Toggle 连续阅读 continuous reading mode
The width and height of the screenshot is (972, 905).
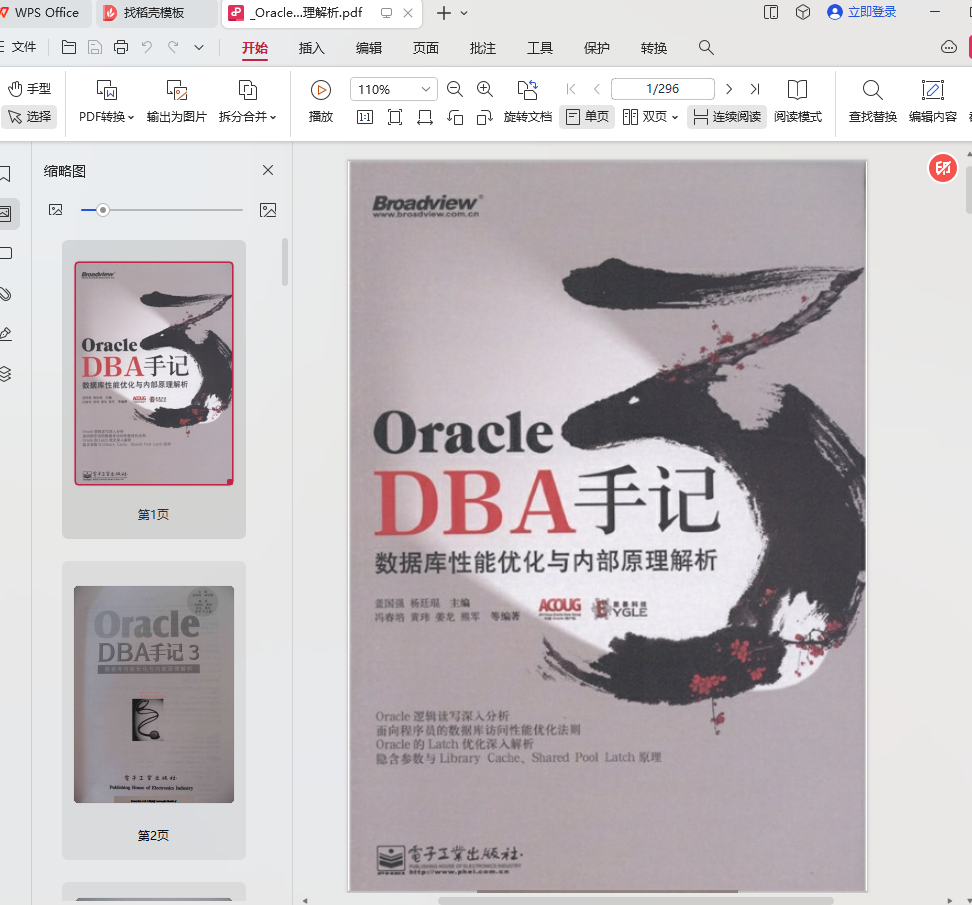coord(727,117)
